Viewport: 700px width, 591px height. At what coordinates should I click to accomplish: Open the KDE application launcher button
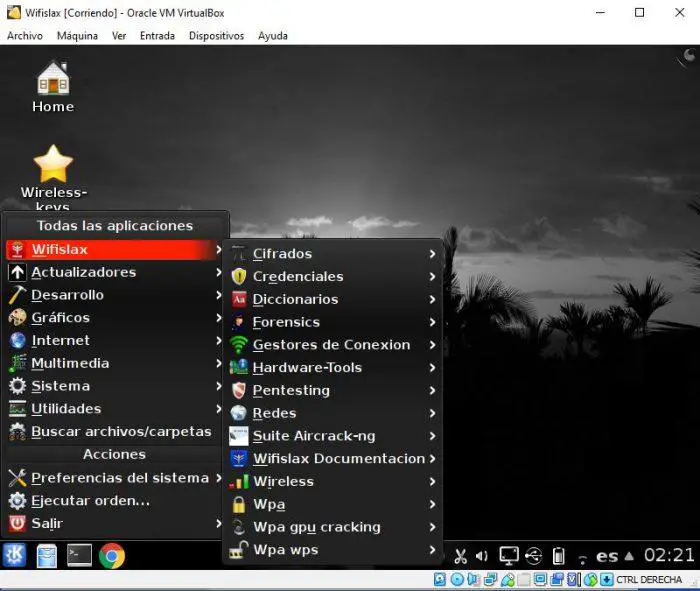tap(14, 555)
